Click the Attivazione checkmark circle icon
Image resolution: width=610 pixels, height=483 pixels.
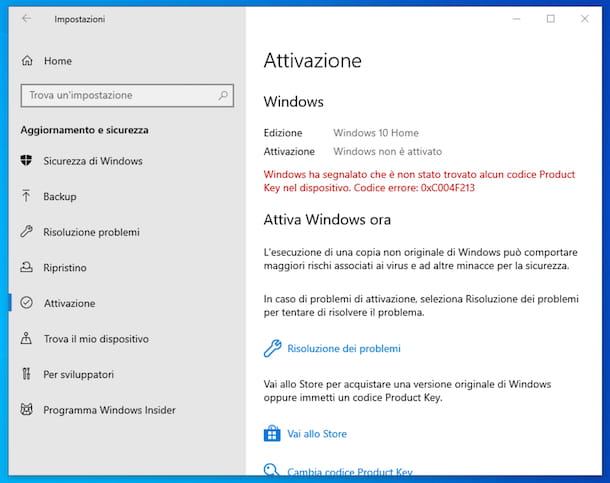pyautogui.click(x=26, y=303)
